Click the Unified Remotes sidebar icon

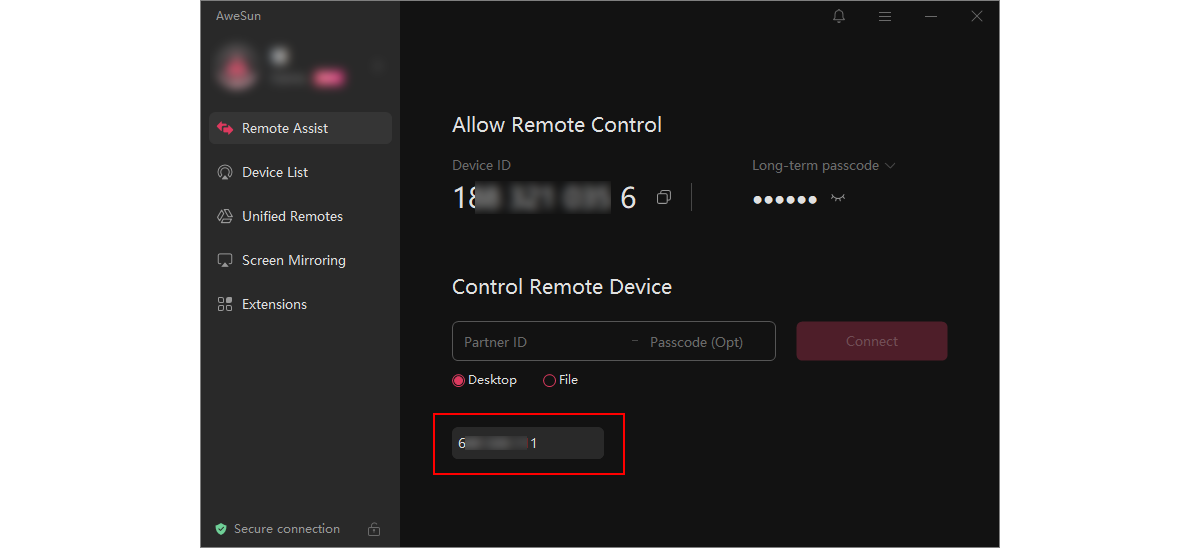(x=225, y=216)
